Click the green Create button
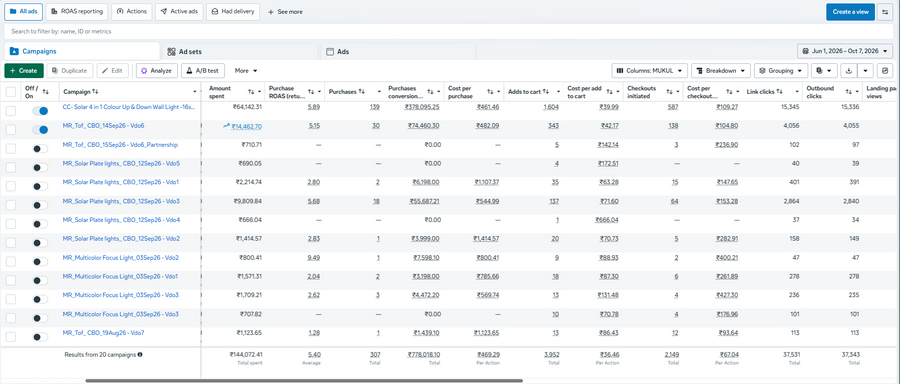The width and height of the screenshot is (900, 384). tap(24, 71)
